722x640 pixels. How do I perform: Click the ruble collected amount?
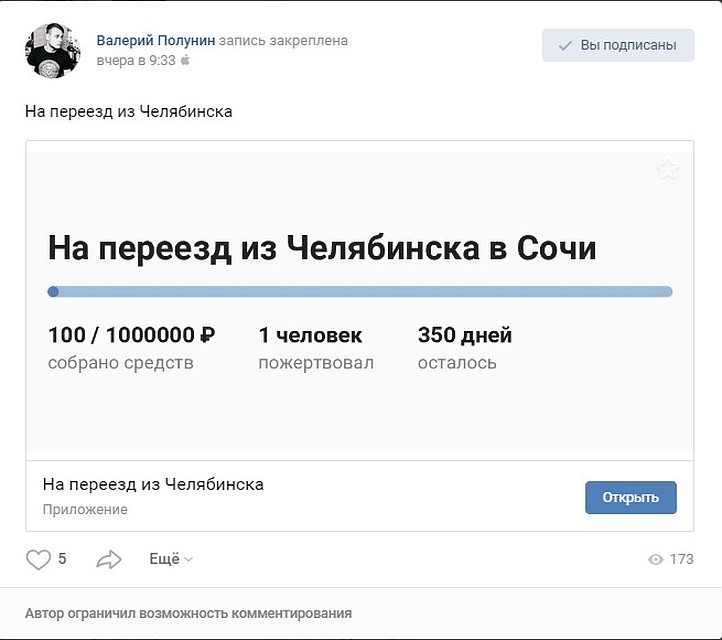(131, 335)
